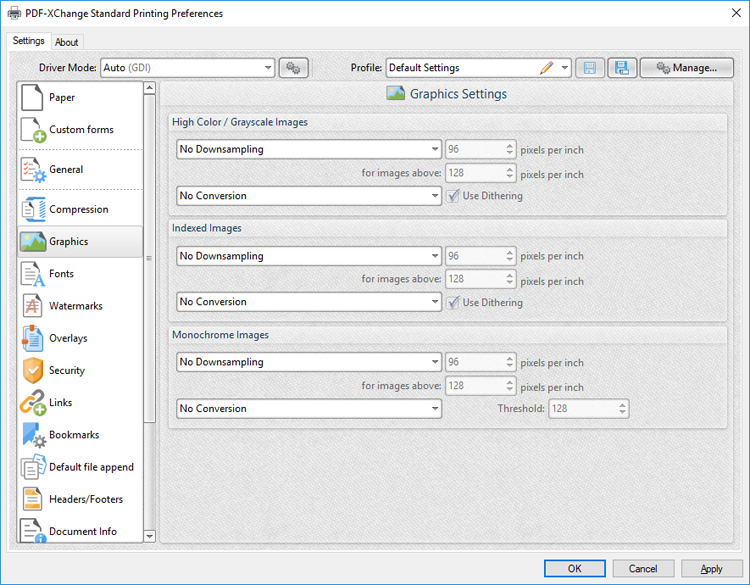Switch to the About tab
This screenshot has height=585, width=750.
point(67,42)
